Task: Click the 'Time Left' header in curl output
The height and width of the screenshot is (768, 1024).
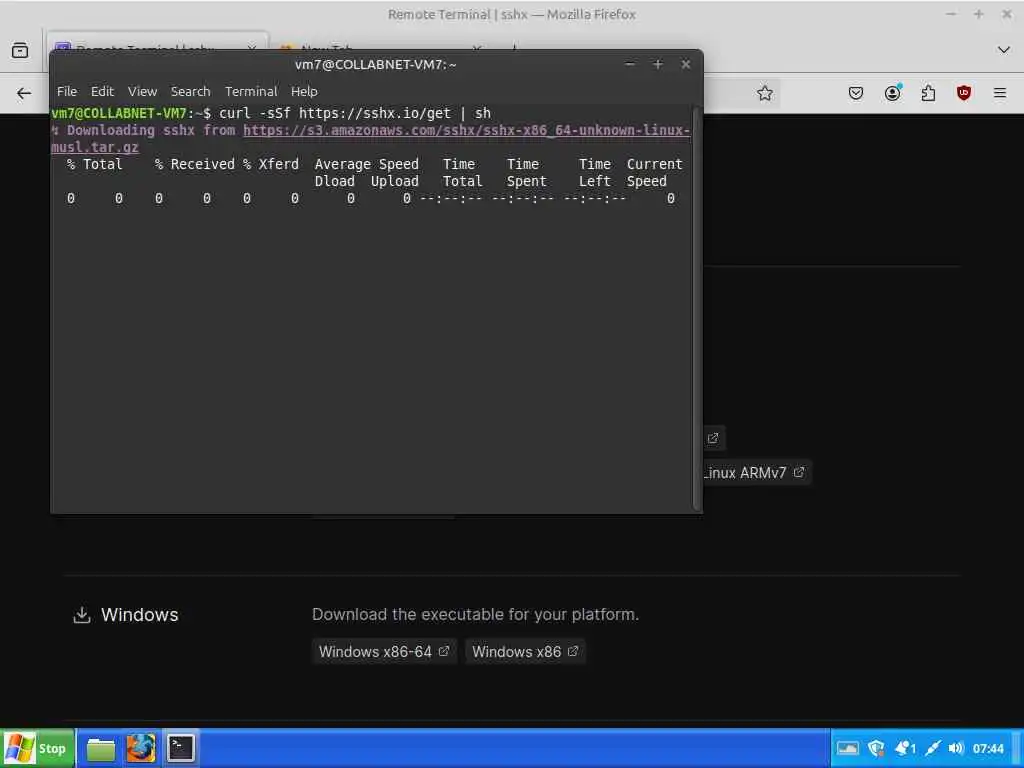Action: (595, 172)
